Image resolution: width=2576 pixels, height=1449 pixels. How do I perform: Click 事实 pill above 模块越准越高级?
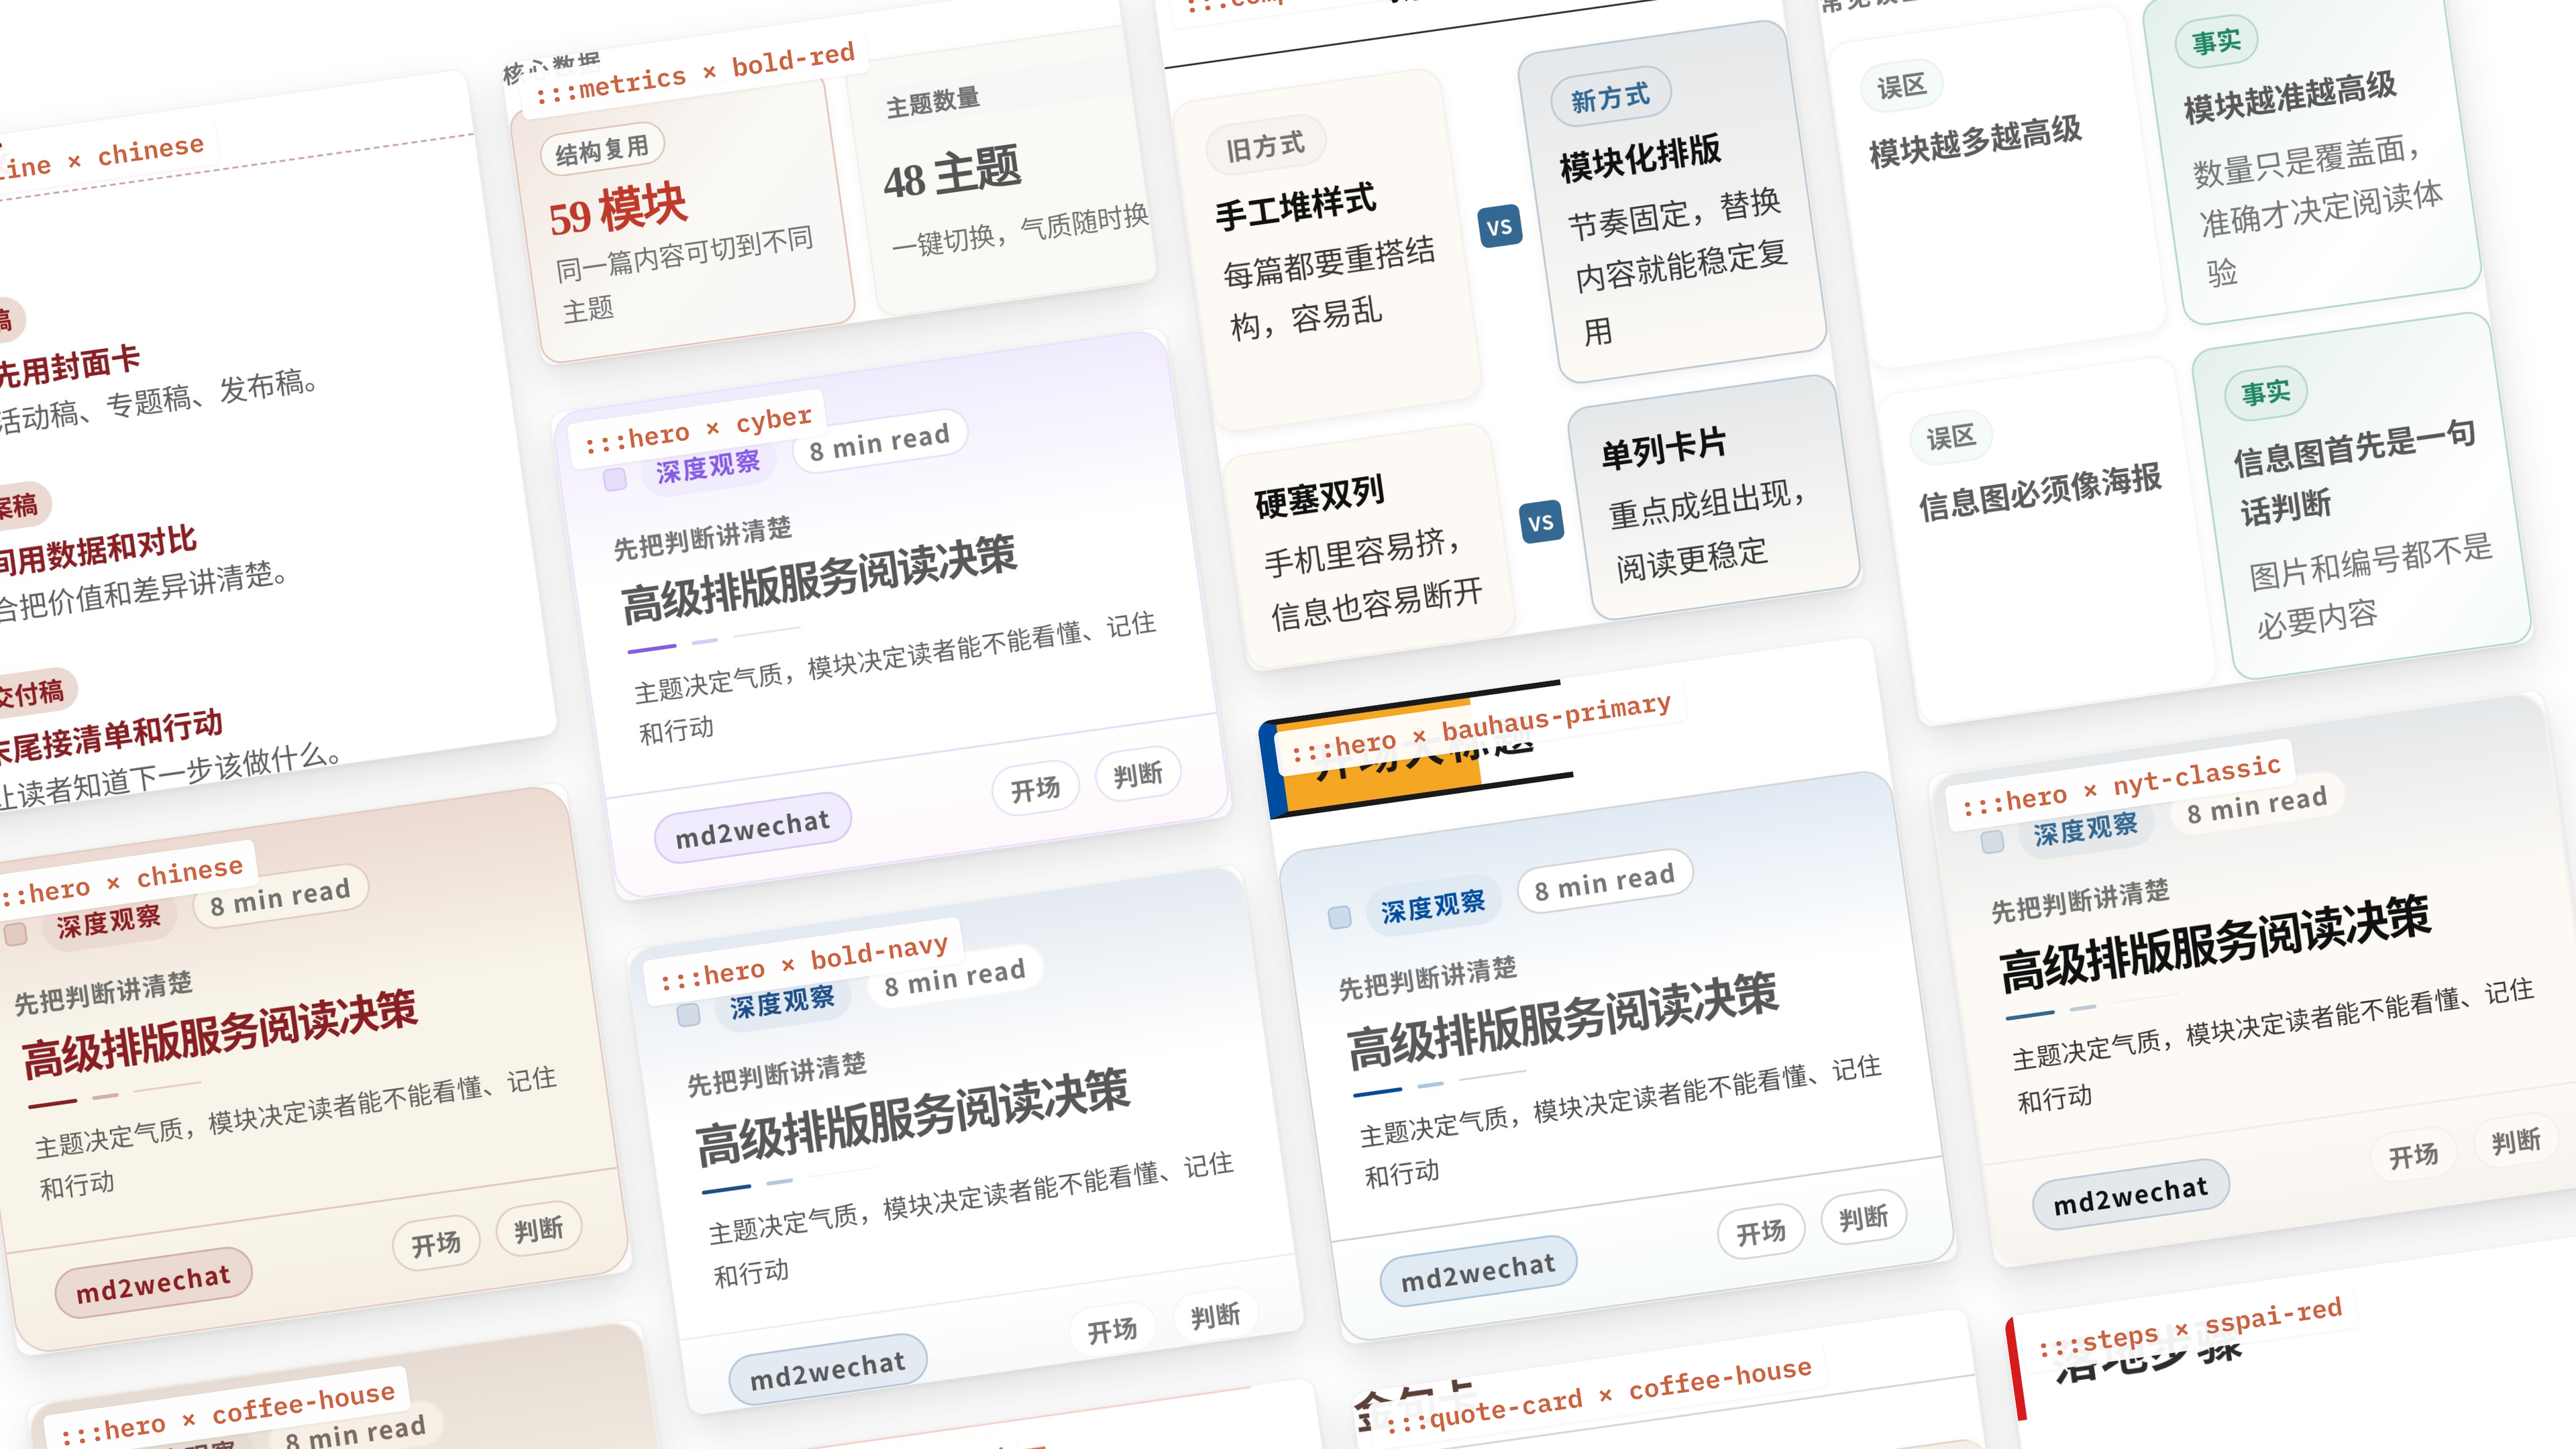[2217, 41]
